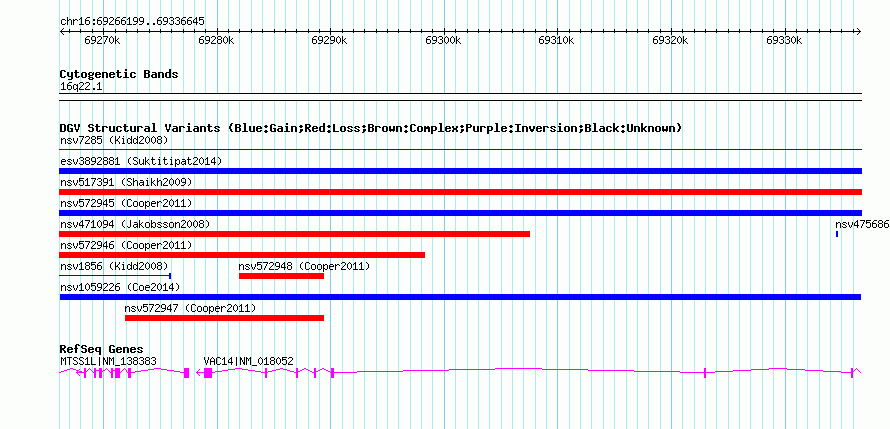Select the red nsv572947 loss bar
890x429 pixels.
[x=224, y=318]
